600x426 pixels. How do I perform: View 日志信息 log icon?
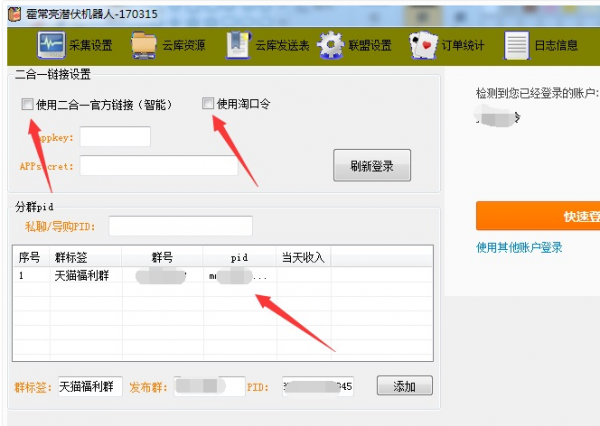tap(516, 45)
